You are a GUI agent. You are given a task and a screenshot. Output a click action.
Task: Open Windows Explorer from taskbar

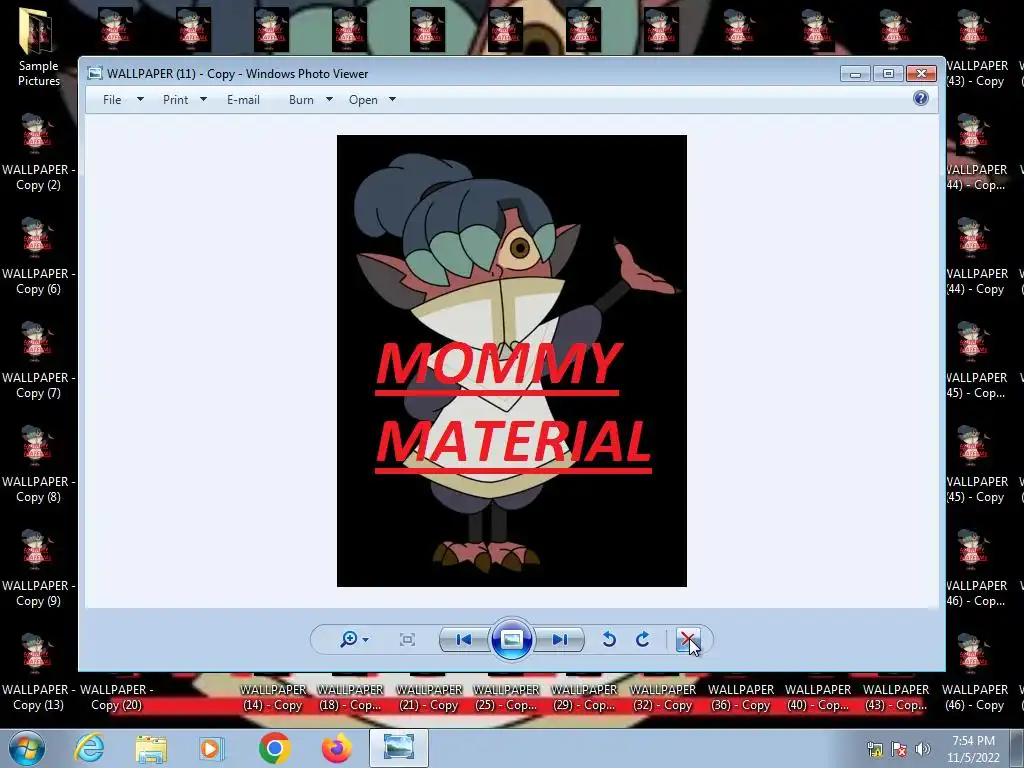click(x=151, y=748)
